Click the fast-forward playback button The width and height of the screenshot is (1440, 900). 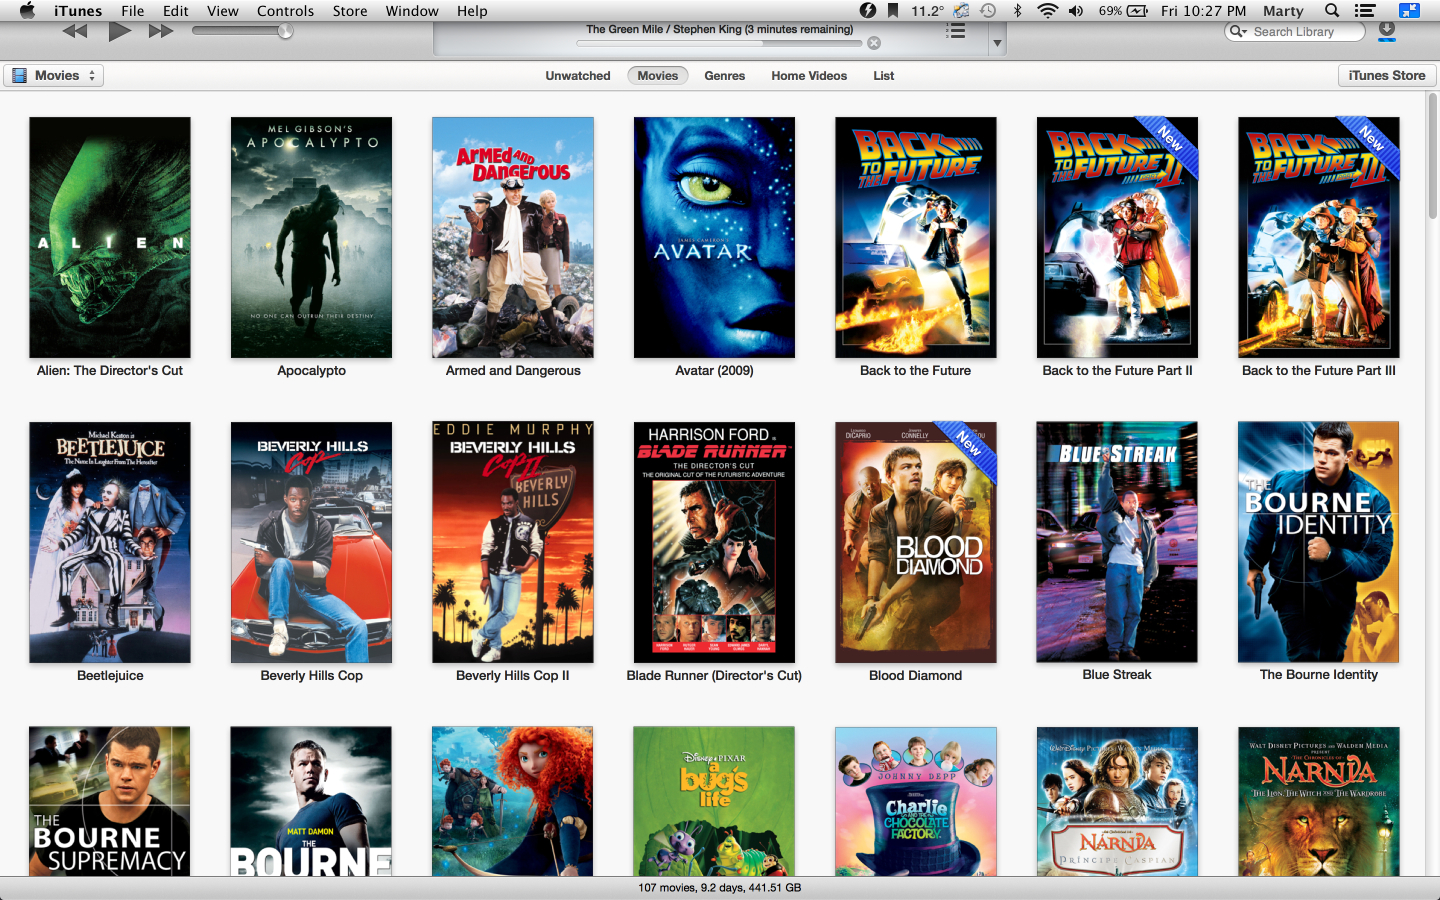pos(161,31)
